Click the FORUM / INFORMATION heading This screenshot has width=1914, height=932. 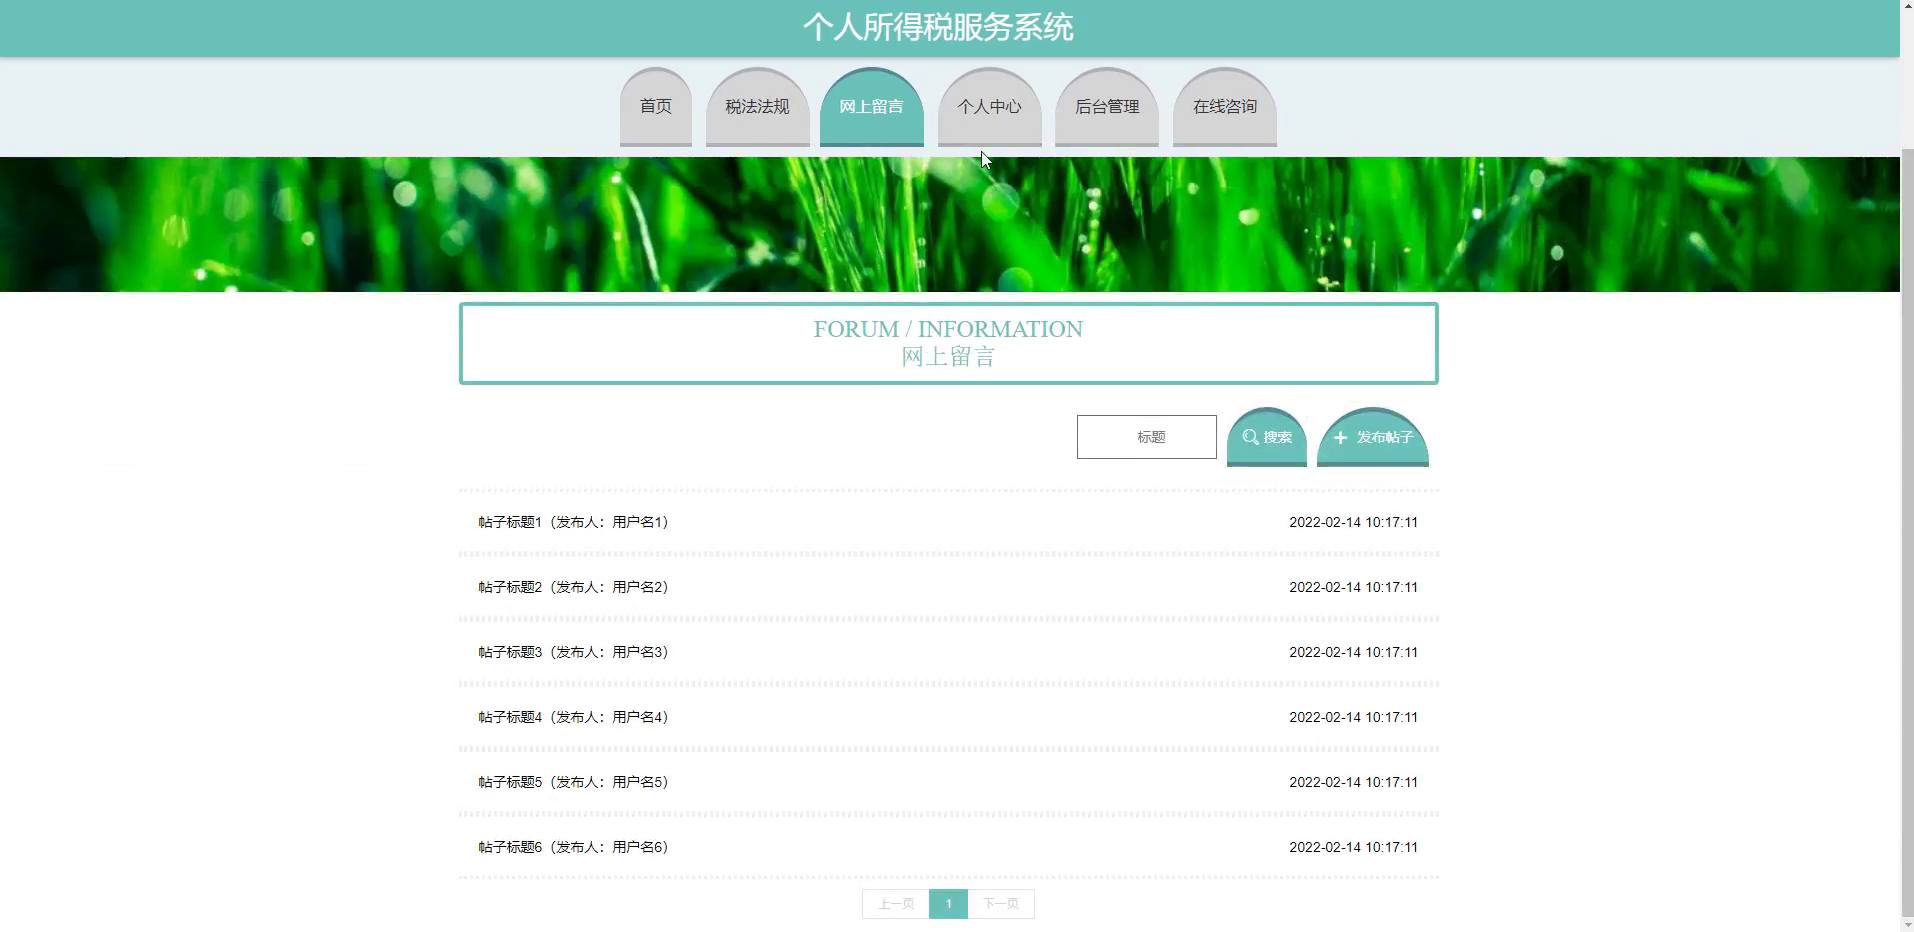[x=948, y=329]
